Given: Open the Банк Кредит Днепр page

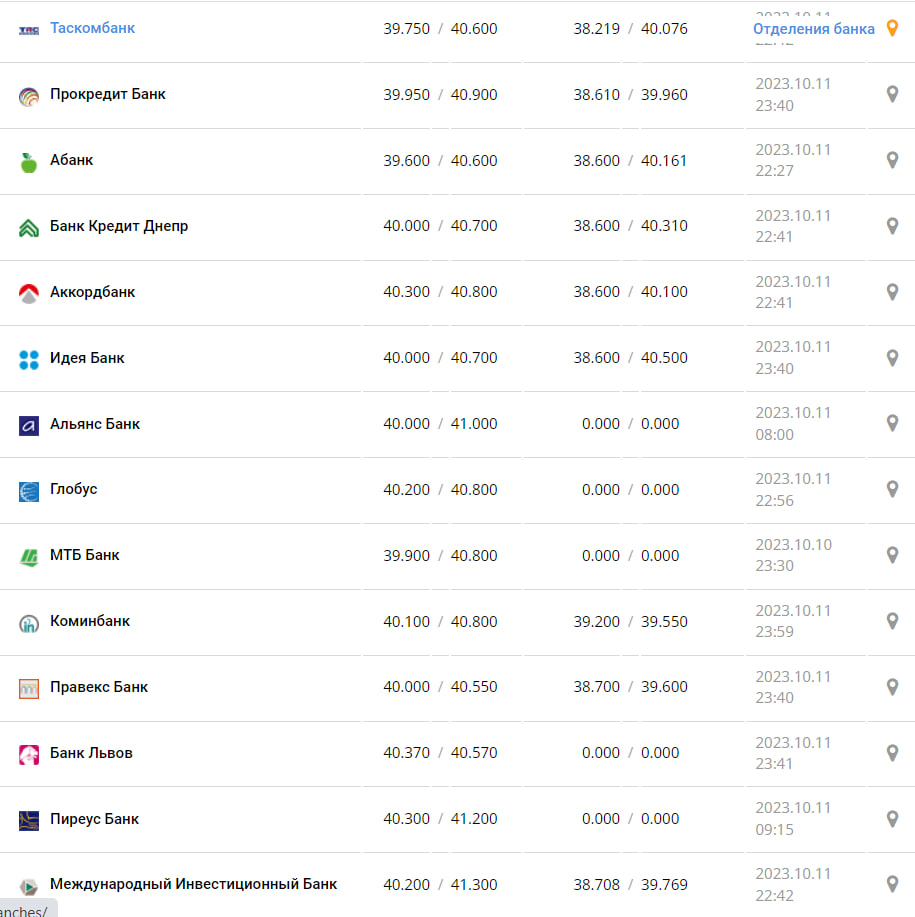Looking at the screenshot, I should [x=119, y=226].
